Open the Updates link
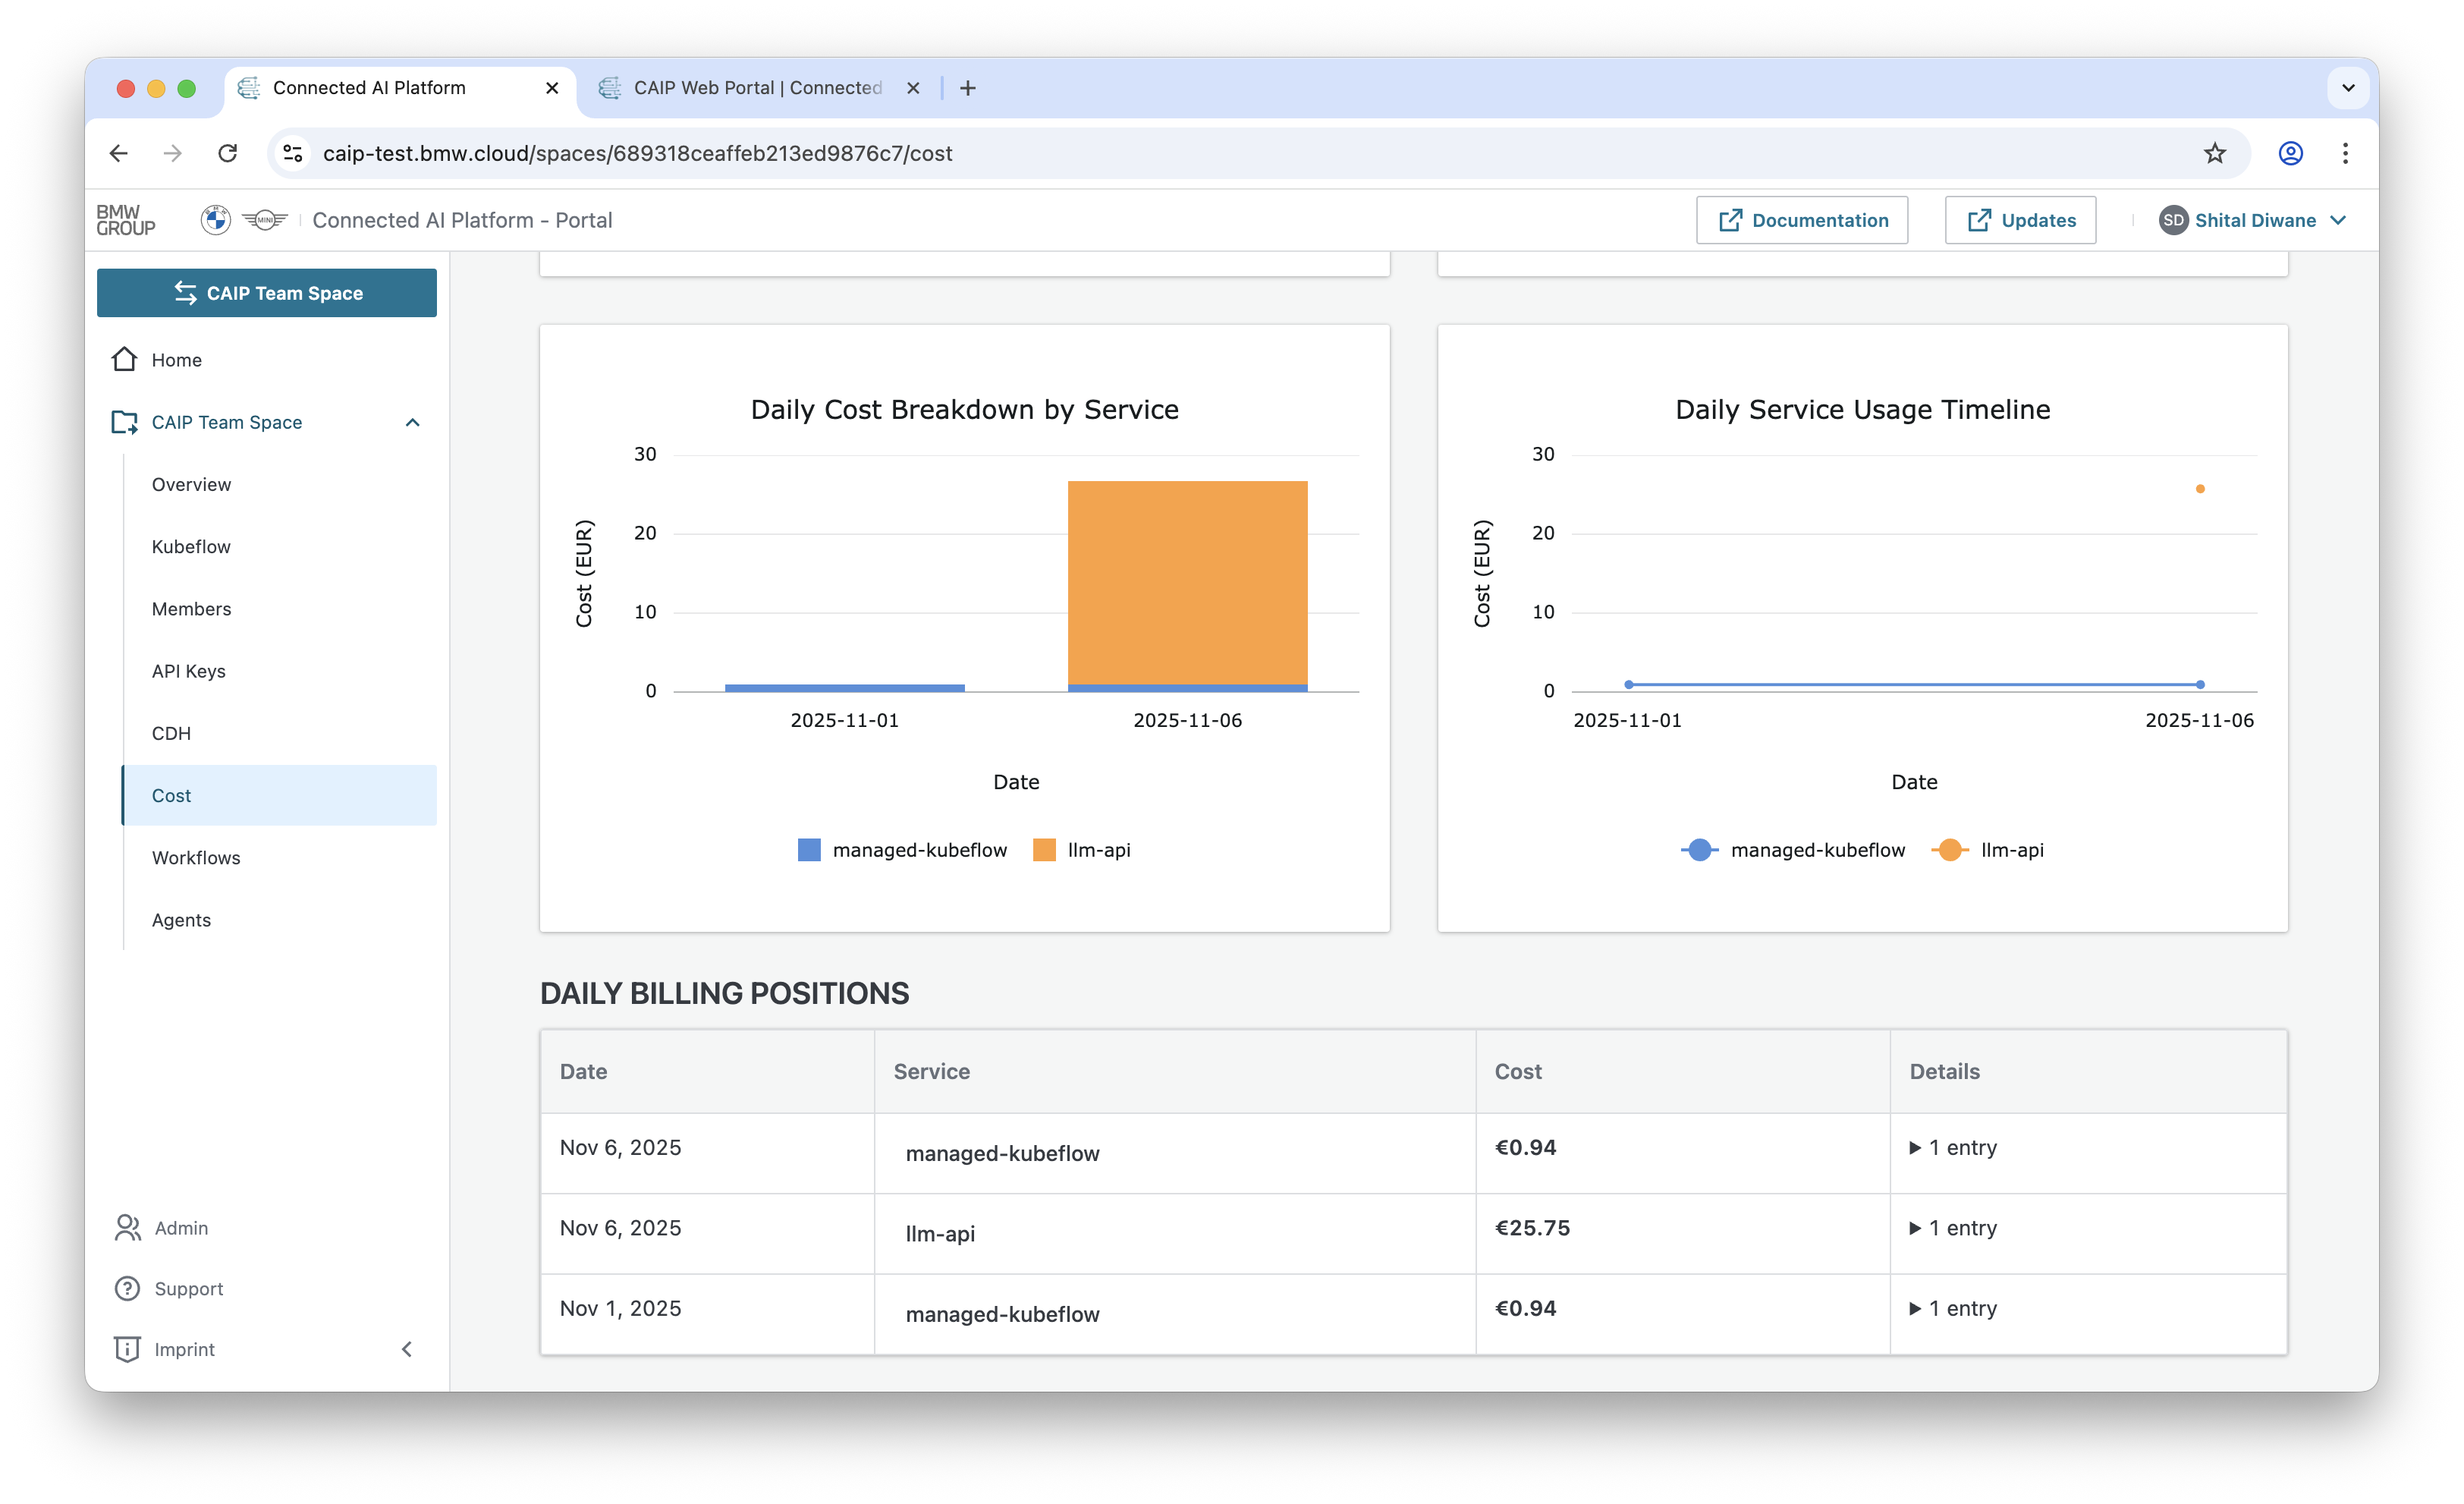The height and width of the screenshot is (1504, 2464). point(2020,220)
